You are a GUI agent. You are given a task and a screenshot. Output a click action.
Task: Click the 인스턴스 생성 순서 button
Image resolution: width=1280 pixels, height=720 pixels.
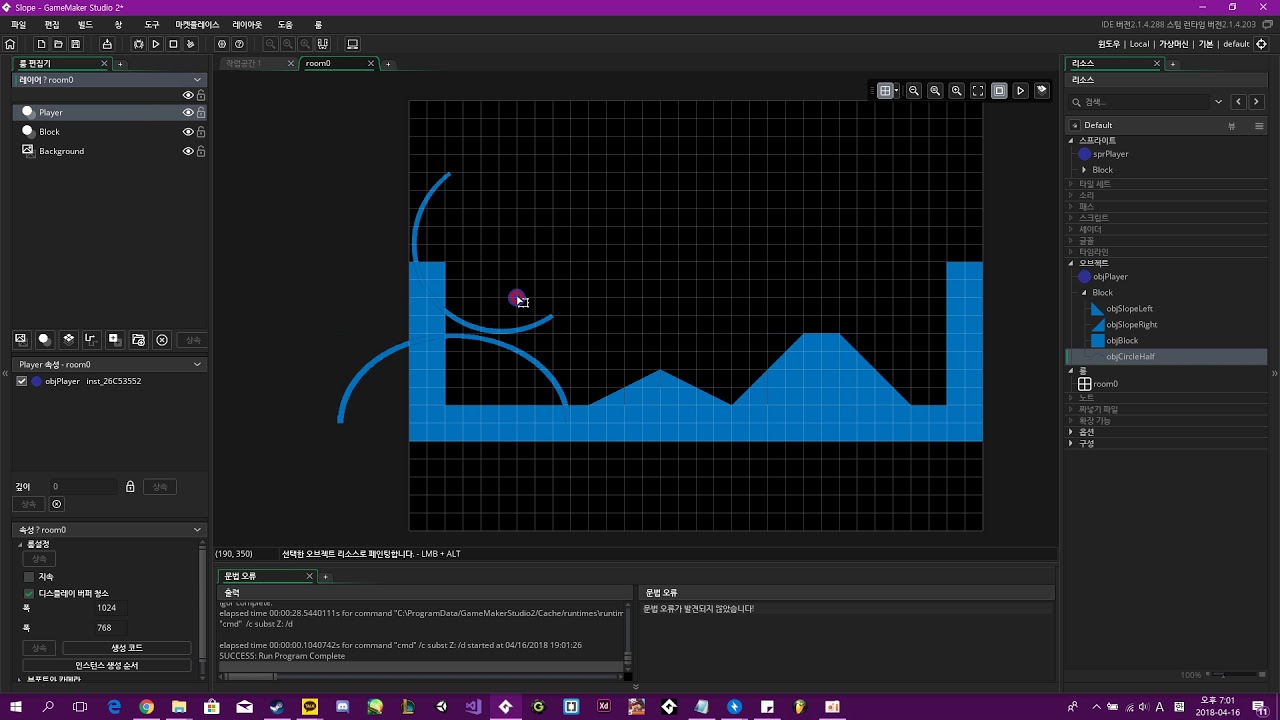(107, 665)
